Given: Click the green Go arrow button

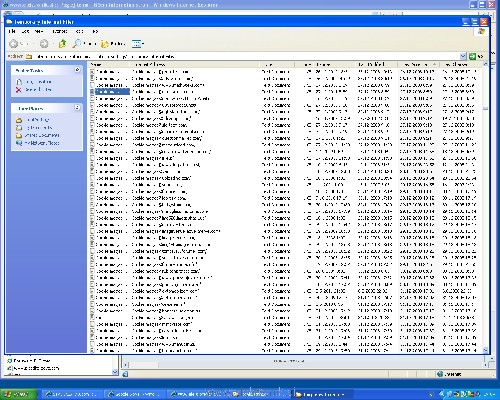Looking at the screenshot, I should [x=472, y=56].
